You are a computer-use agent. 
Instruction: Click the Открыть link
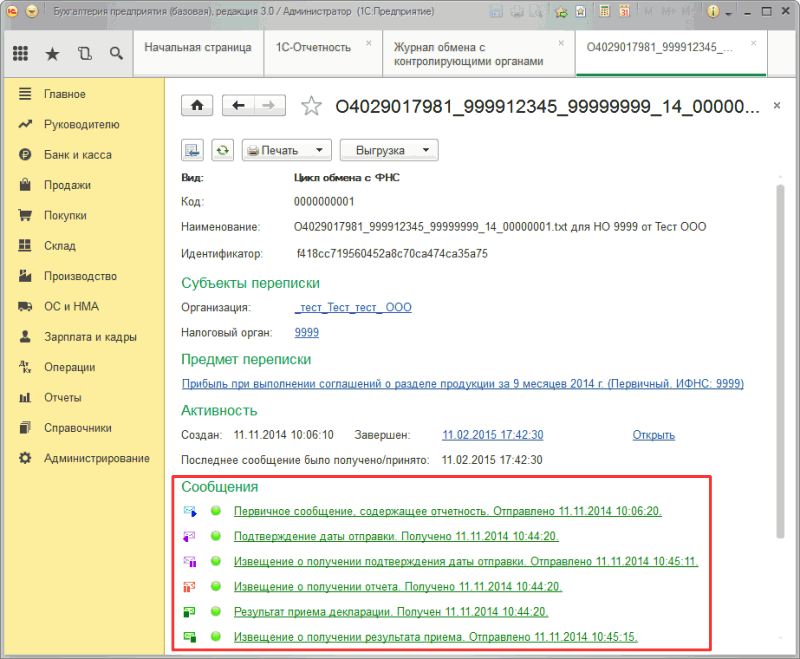[653, 435]
